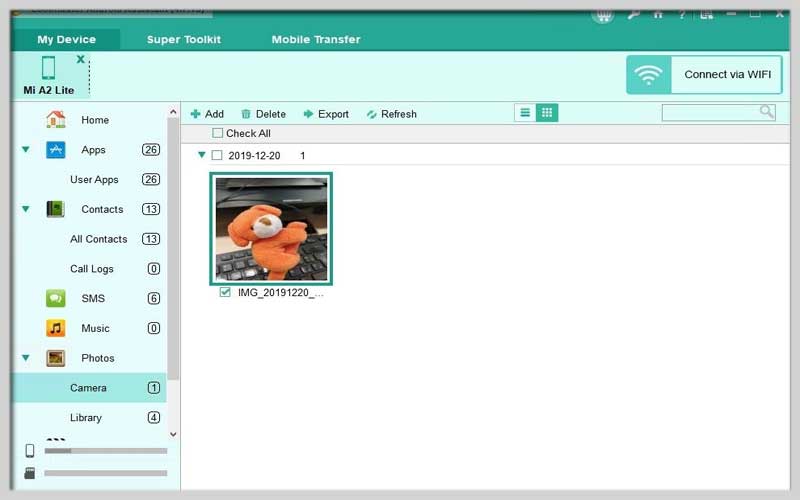Close the Mi A2 Lite device tab
Screen dimensions: 800x500
click(x=81, y=59)
